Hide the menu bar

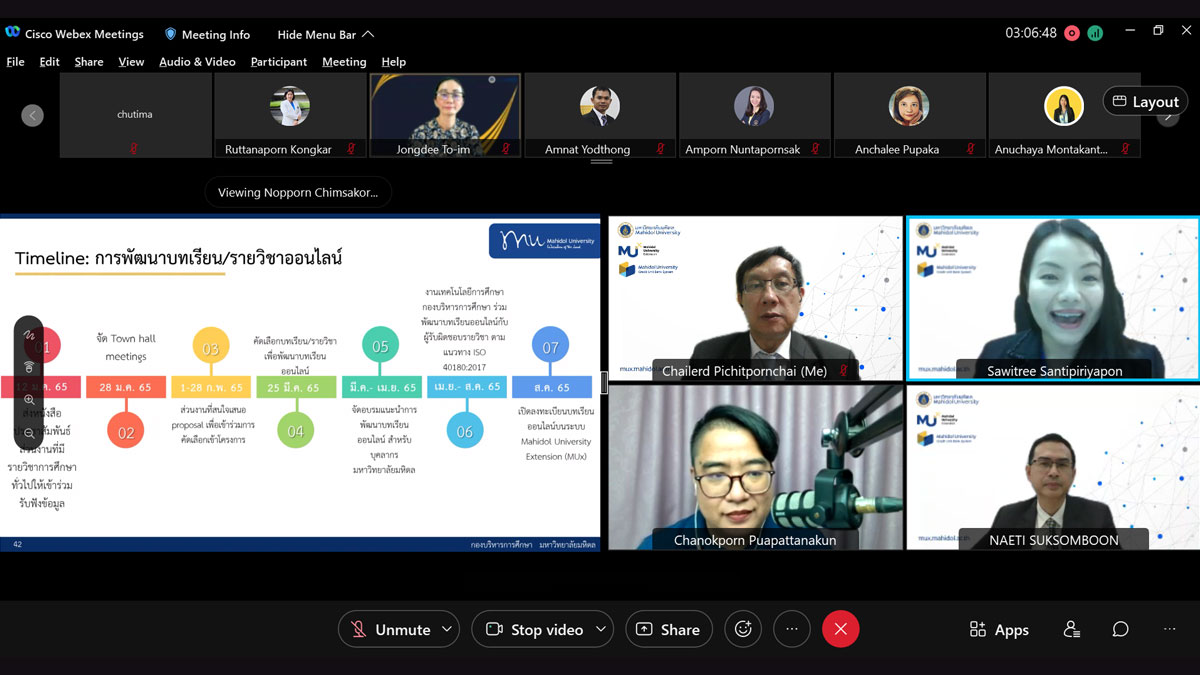(x=326, y=34)
